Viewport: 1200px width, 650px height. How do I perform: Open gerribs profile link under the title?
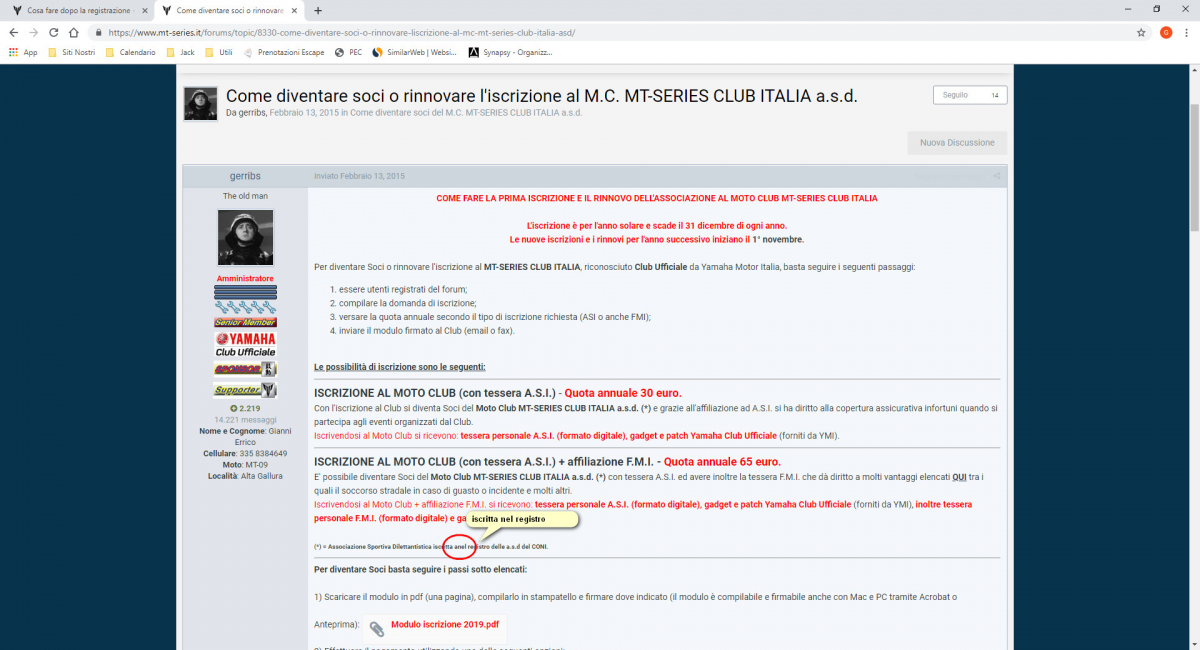point(253,113)
